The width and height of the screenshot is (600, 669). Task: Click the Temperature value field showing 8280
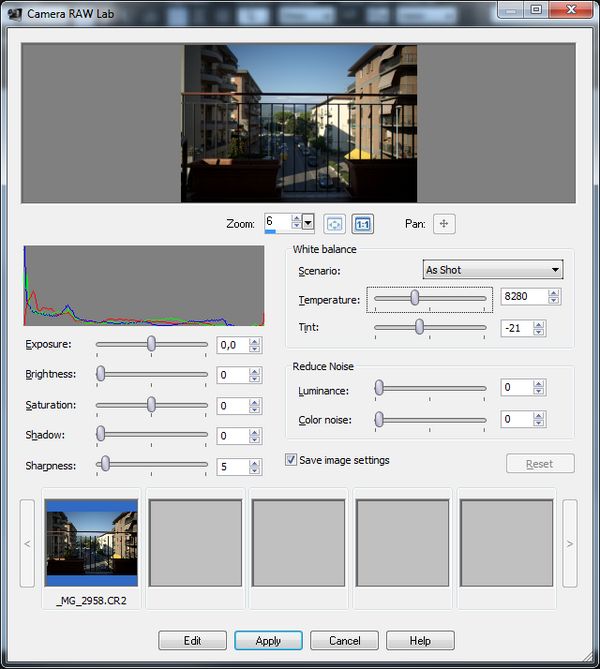tap(522, 297)
